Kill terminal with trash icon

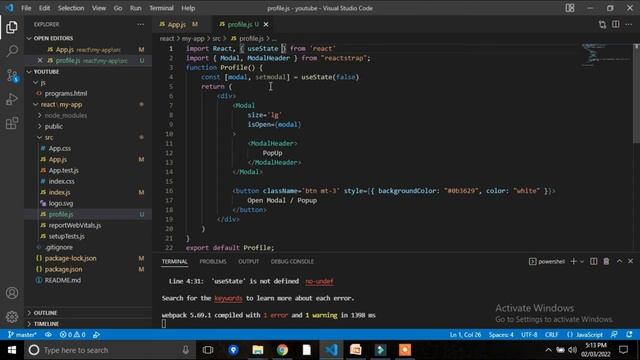click(606, 262)
